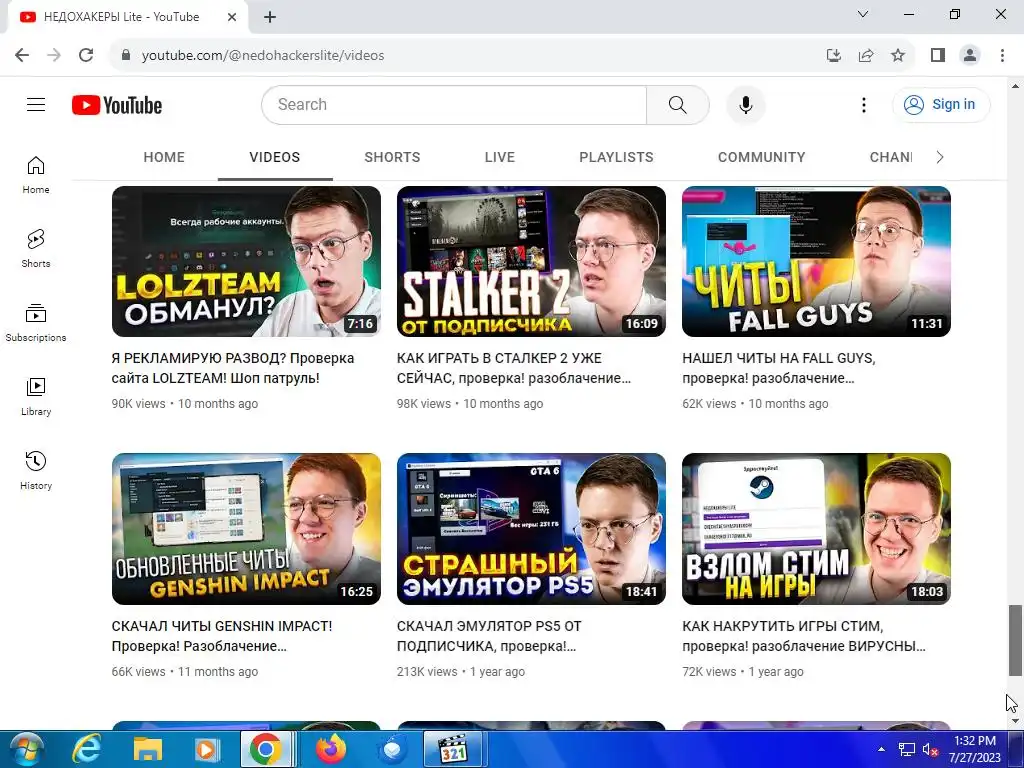
Task: Open the LIVE tab
Action: [x=500, y=157]
